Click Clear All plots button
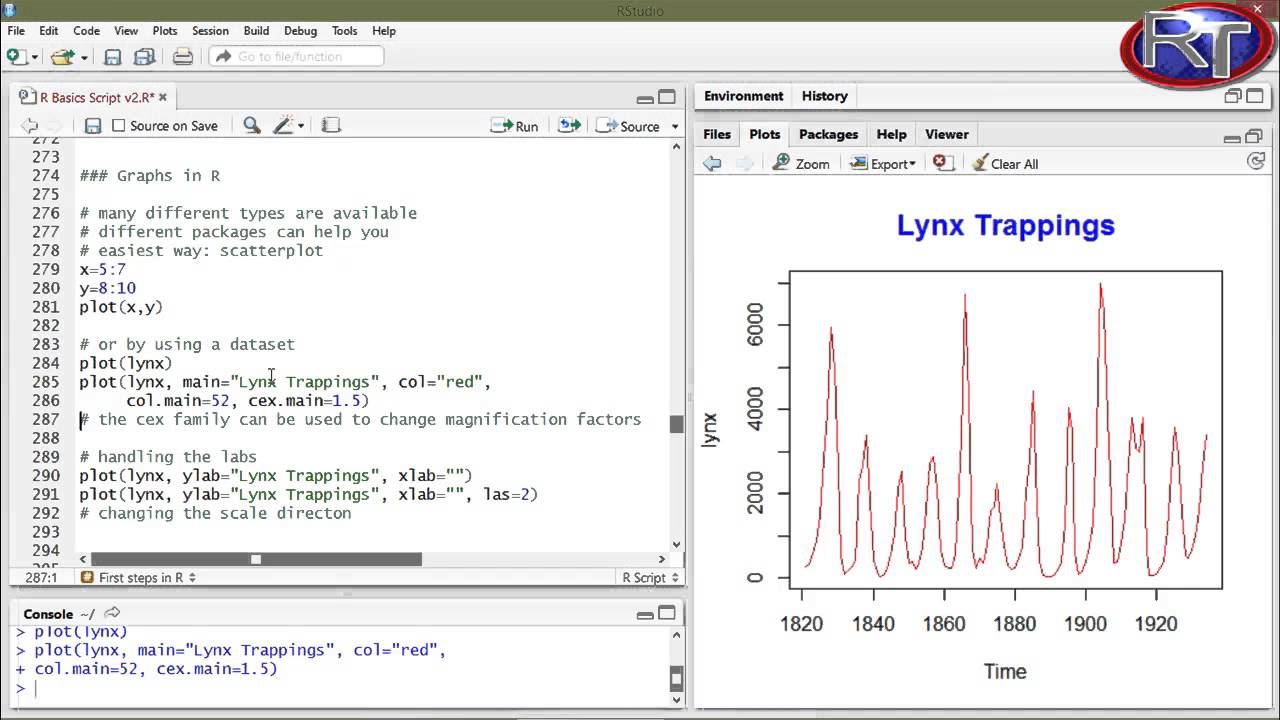The image size is (1280, 720). point(1005,164)
